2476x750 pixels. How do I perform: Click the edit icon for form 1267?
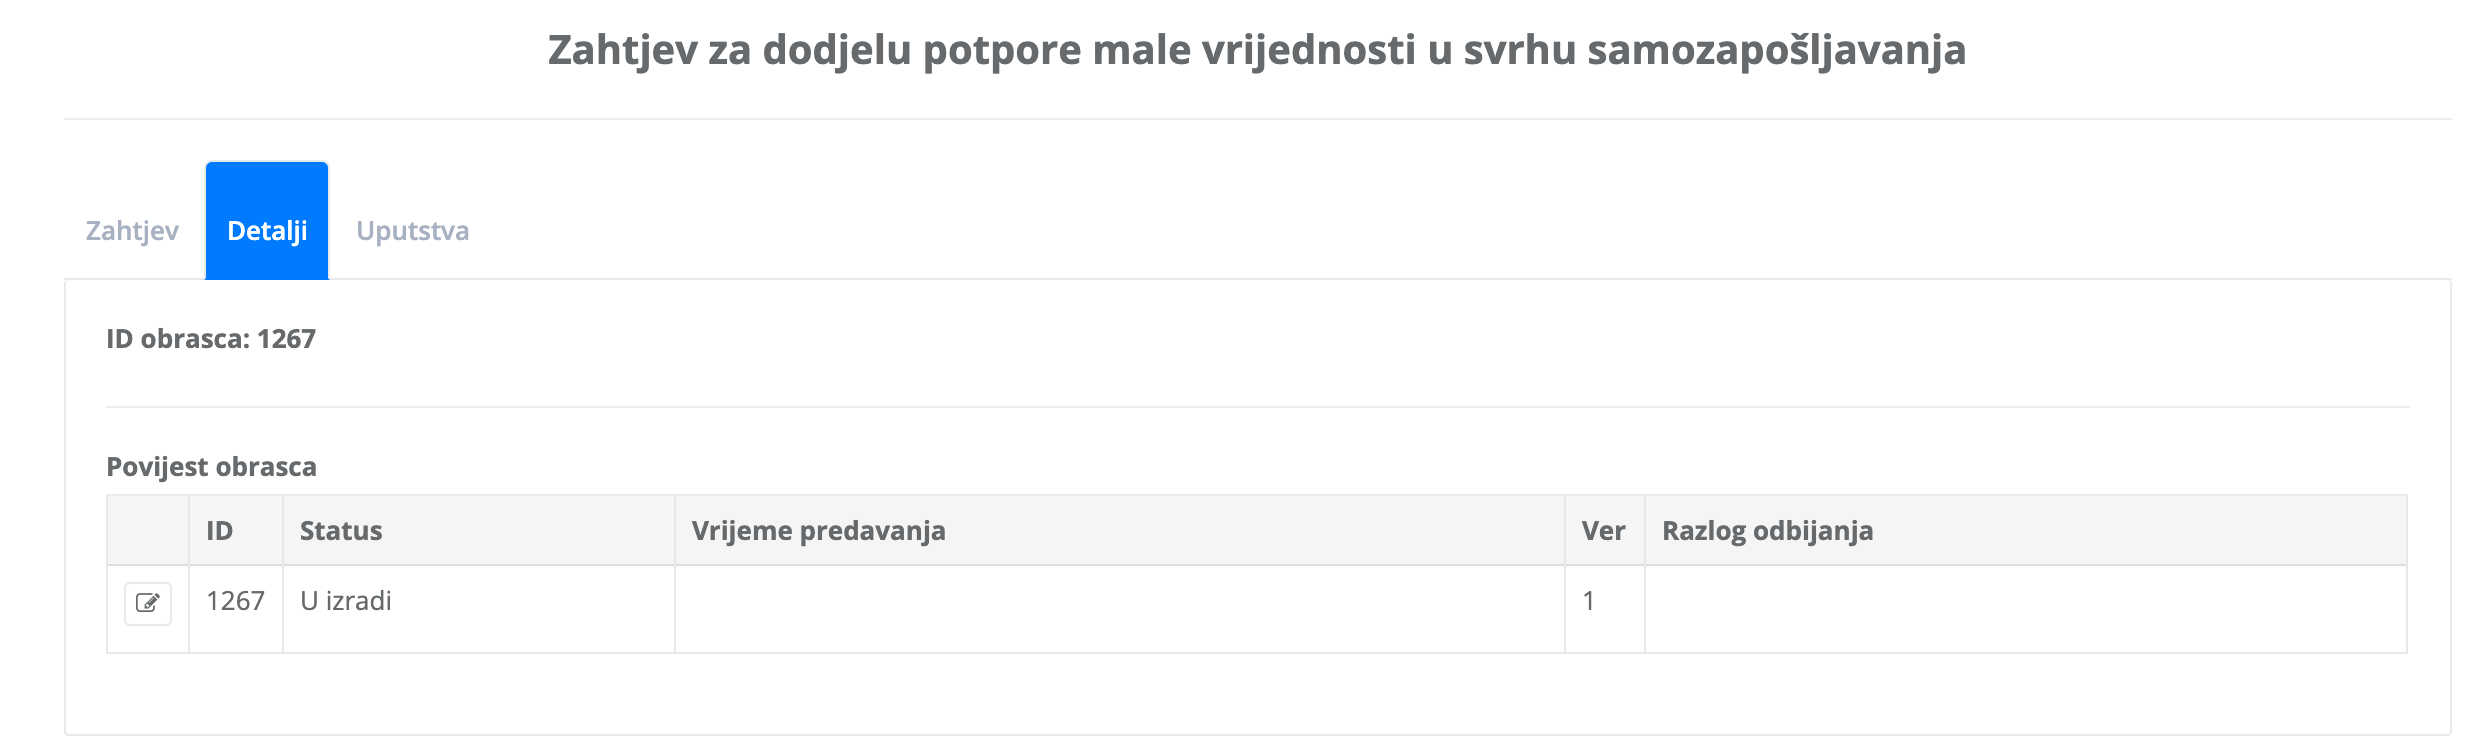[148, 604]
